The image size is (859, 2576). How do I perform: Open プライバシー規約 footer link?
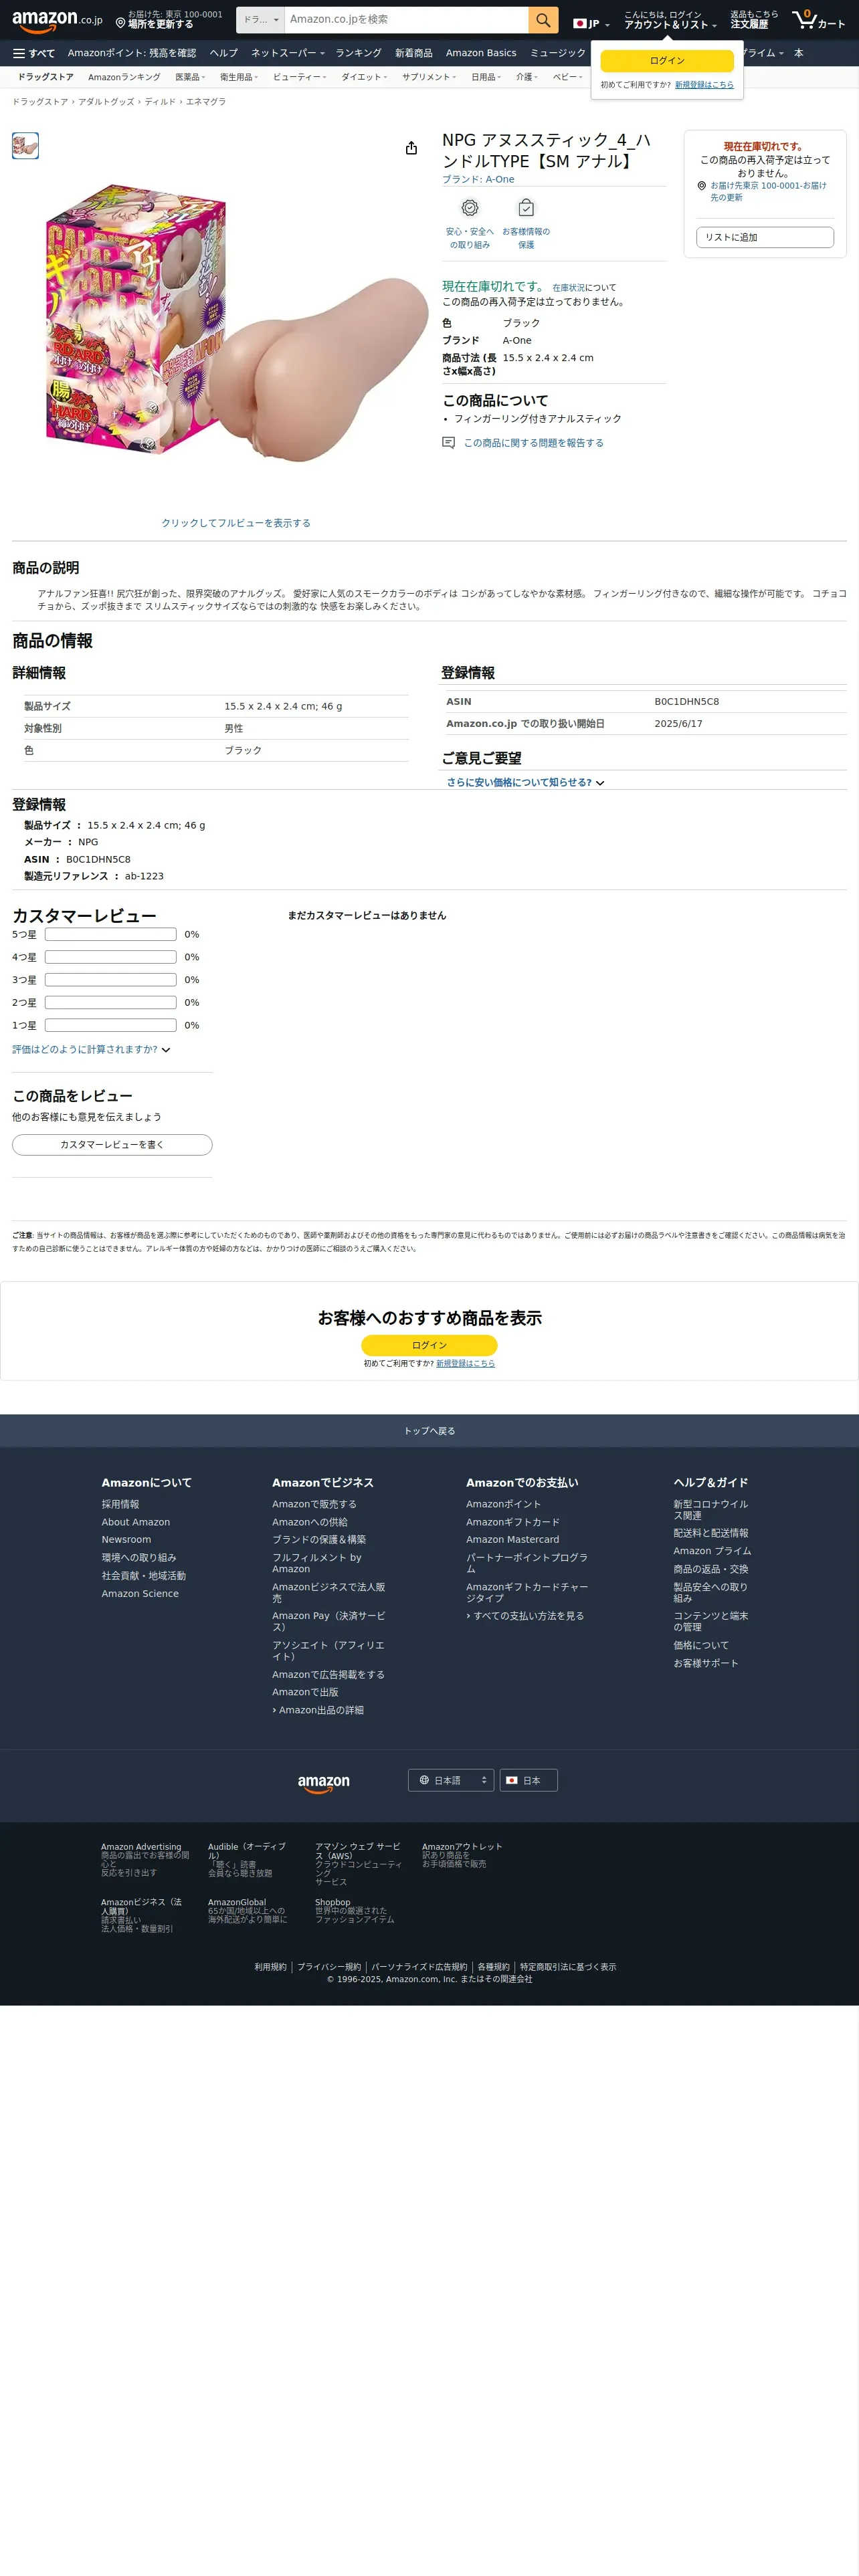click(329, 1967)
